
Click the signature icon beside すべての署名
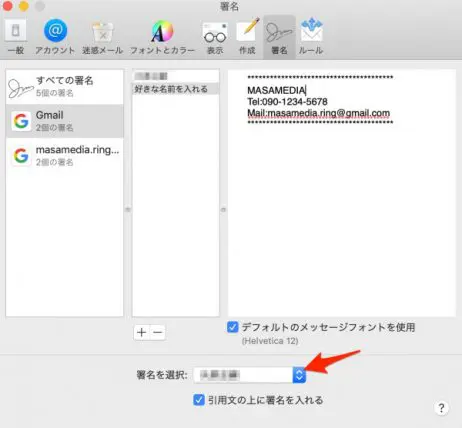(x=21, y=88)
